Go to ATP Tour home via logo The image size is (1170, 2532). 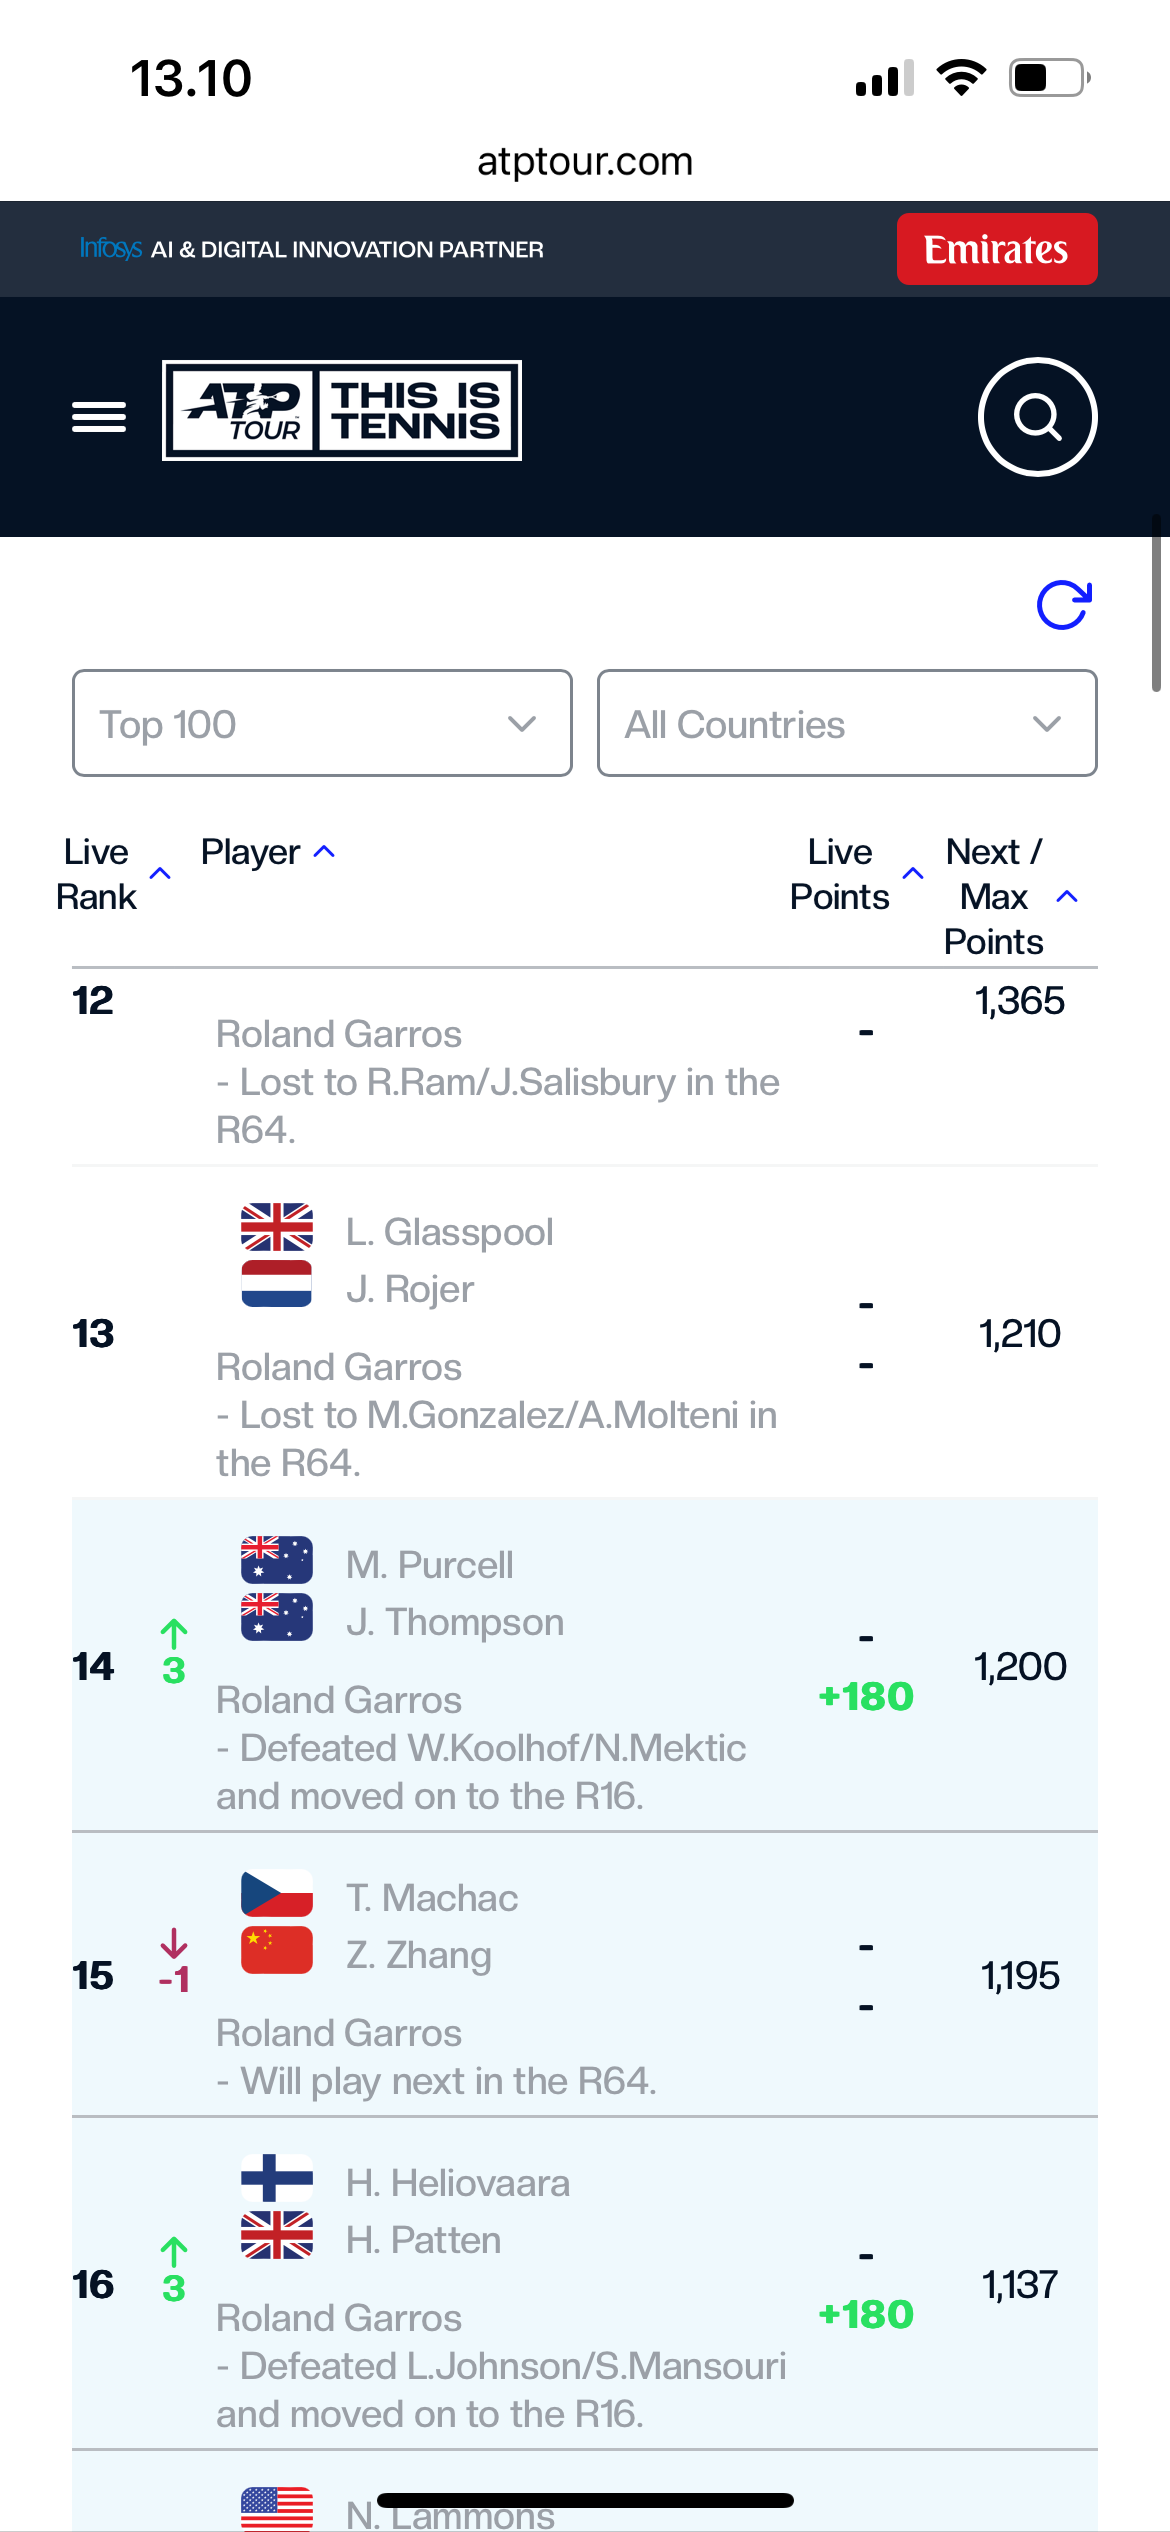click(x=342, y=410)
